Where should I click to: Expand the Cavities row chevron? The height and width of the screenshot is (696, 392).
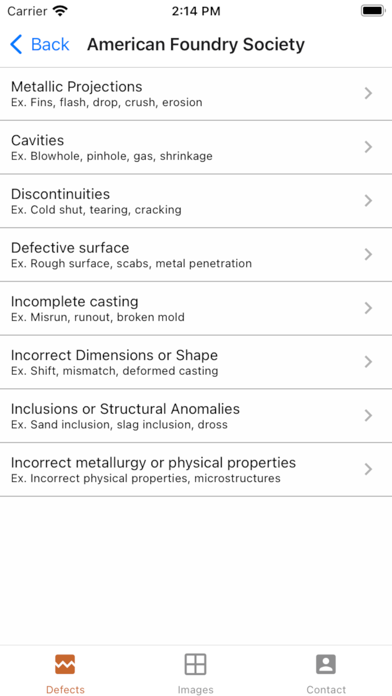368,147
